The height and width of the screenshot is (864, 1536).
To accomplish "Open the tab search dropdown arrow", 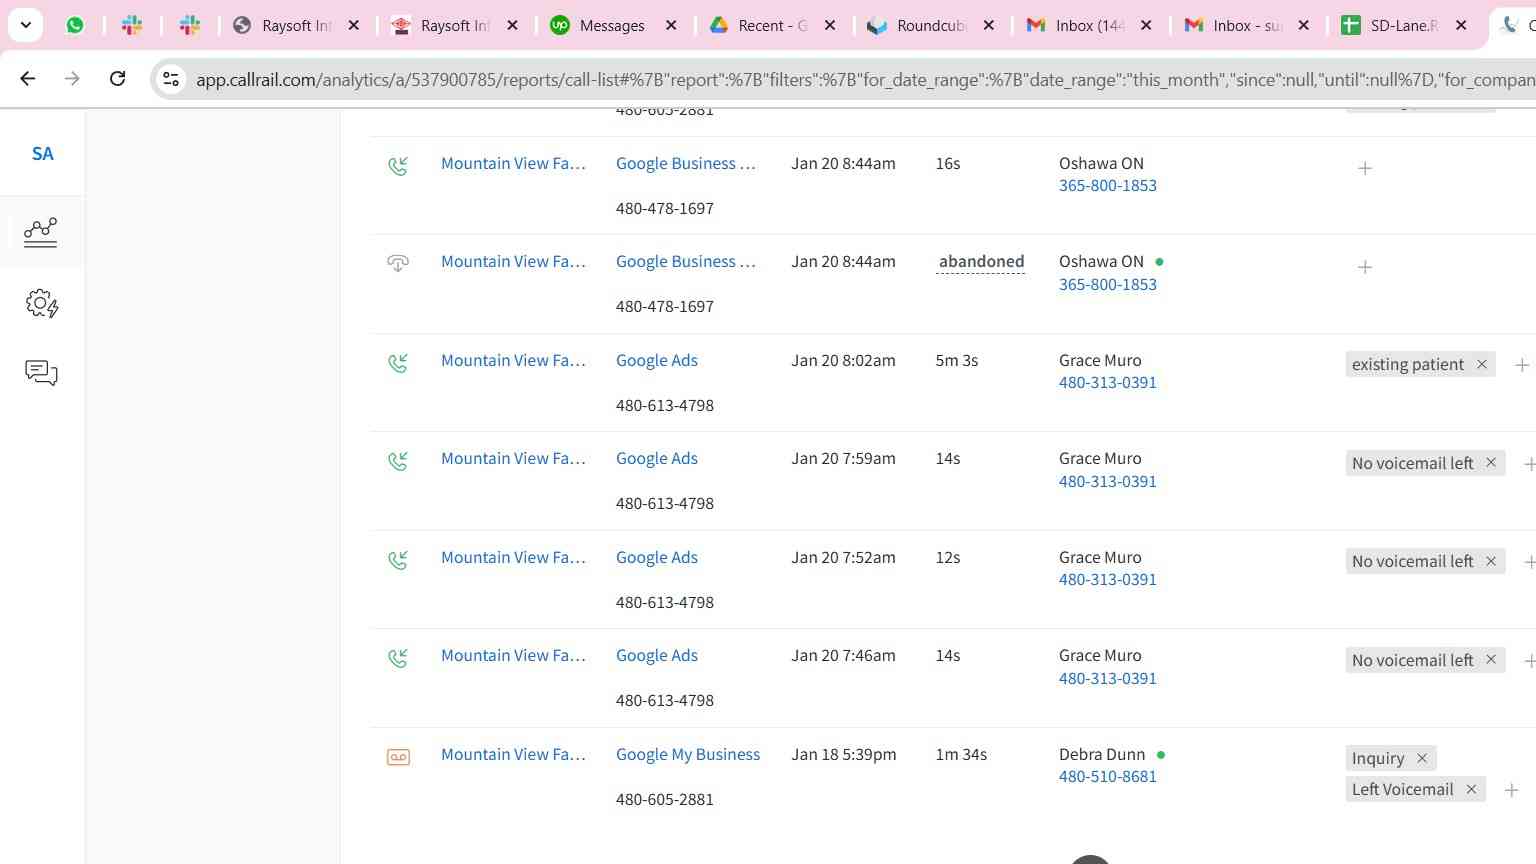I will 25,25.
